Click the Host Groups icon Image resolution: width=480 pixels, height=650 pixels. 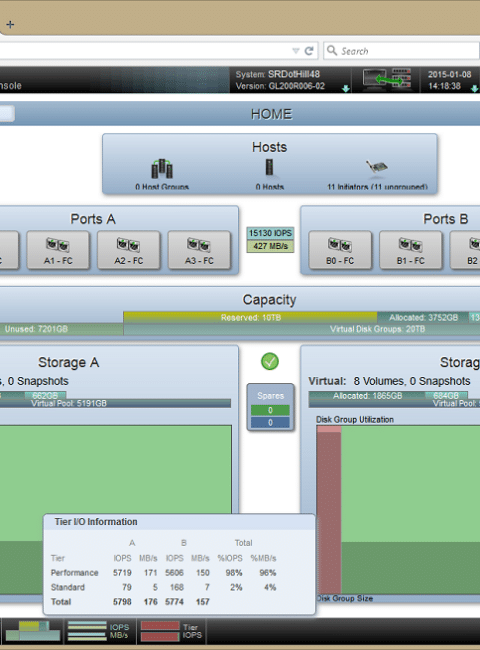coord(162,168)
